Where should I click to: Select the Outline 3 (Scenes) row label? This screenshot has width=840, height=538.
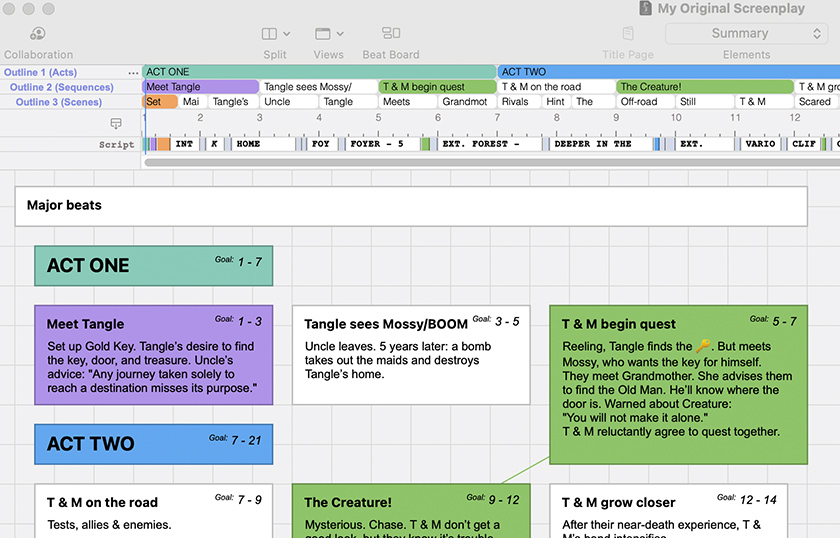click(59, 102)
